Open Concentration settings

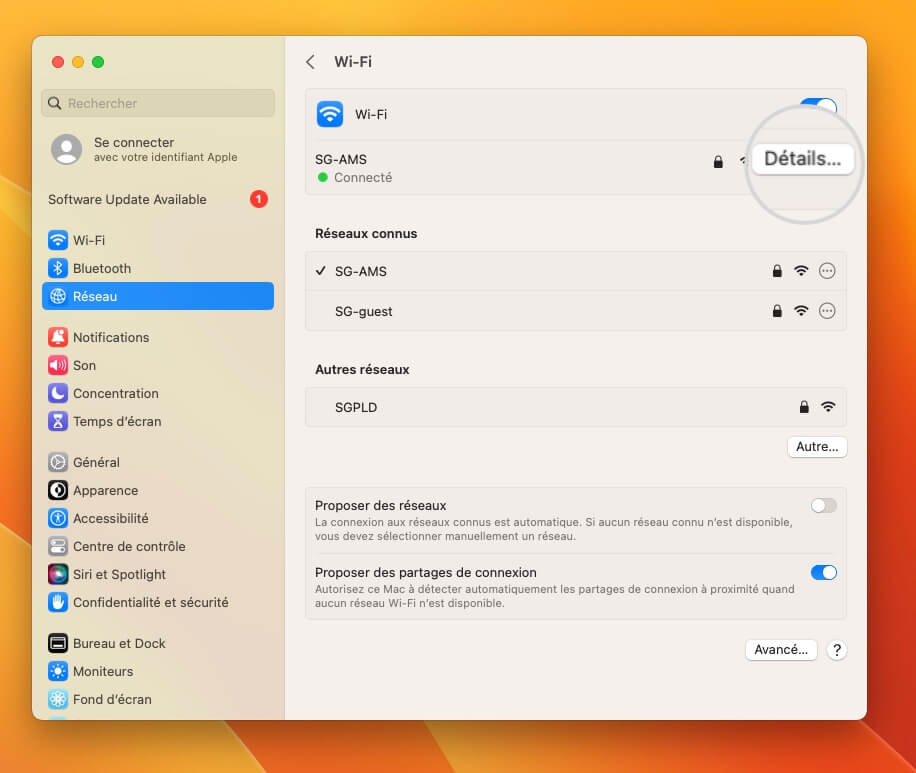tap(158, 393)
